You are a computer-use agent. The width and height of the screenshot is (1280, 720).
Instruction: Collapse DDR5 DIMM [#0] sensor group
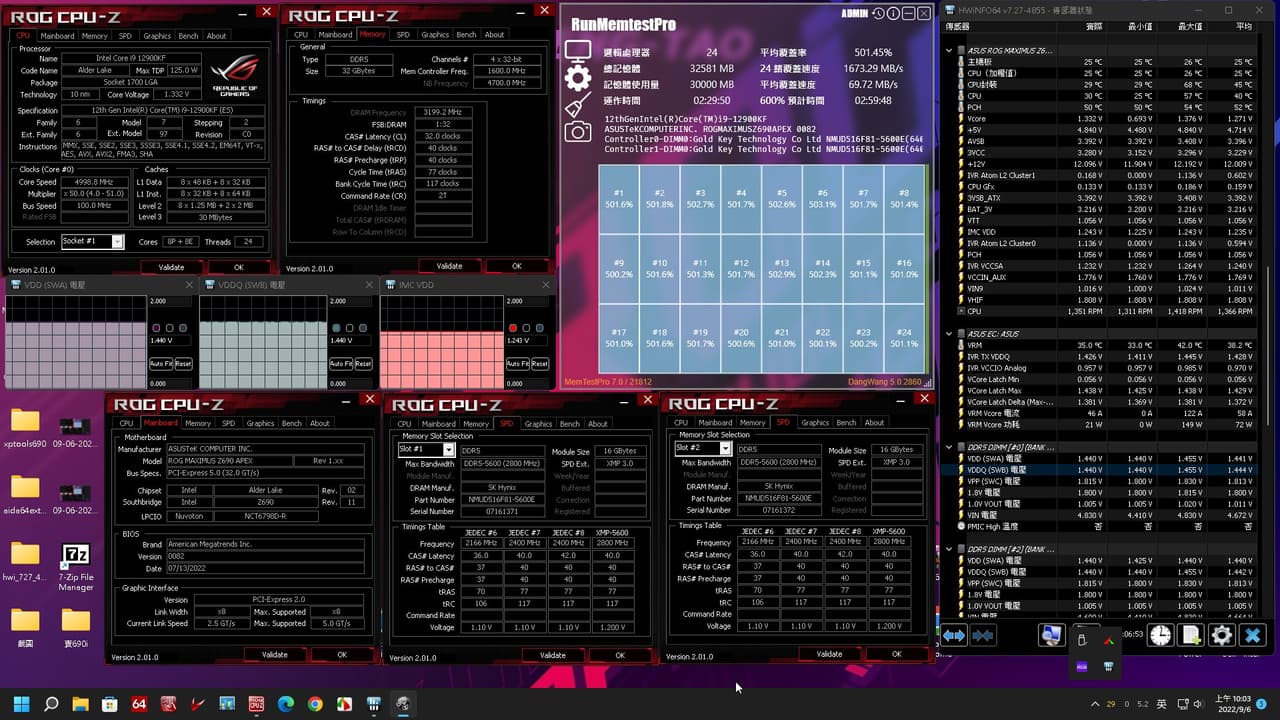point(950,447)
